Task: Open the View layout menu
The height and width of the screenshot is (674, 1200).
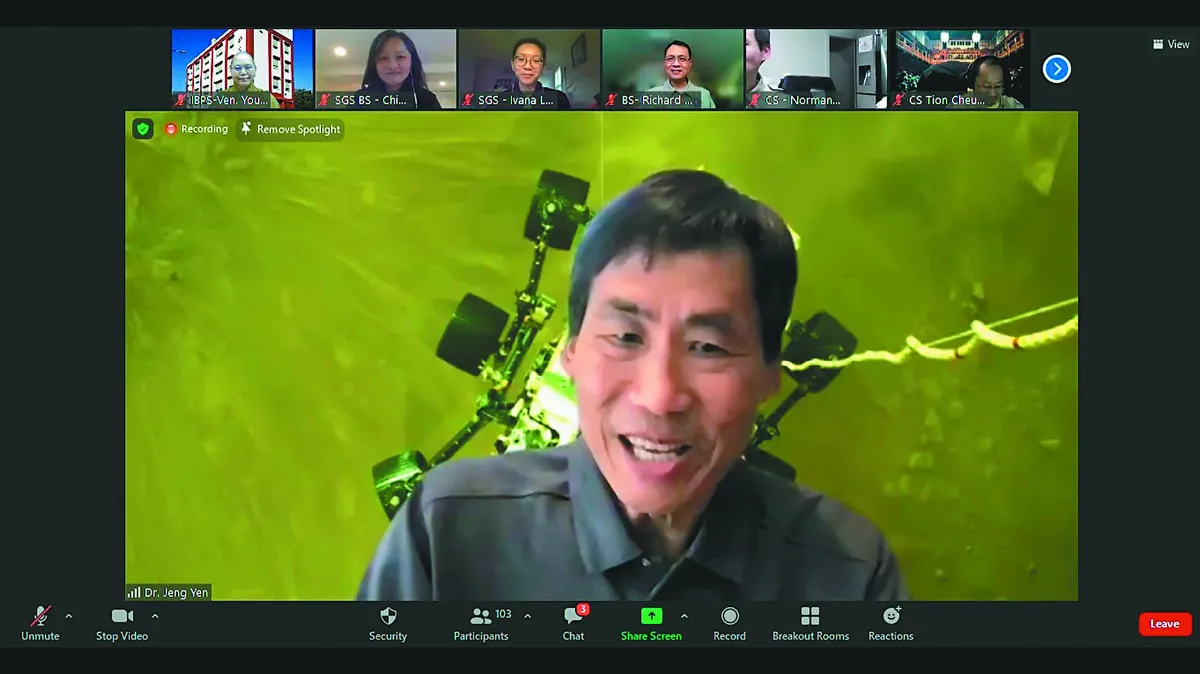Action: pyautogui.click(x=1171, y=44)
